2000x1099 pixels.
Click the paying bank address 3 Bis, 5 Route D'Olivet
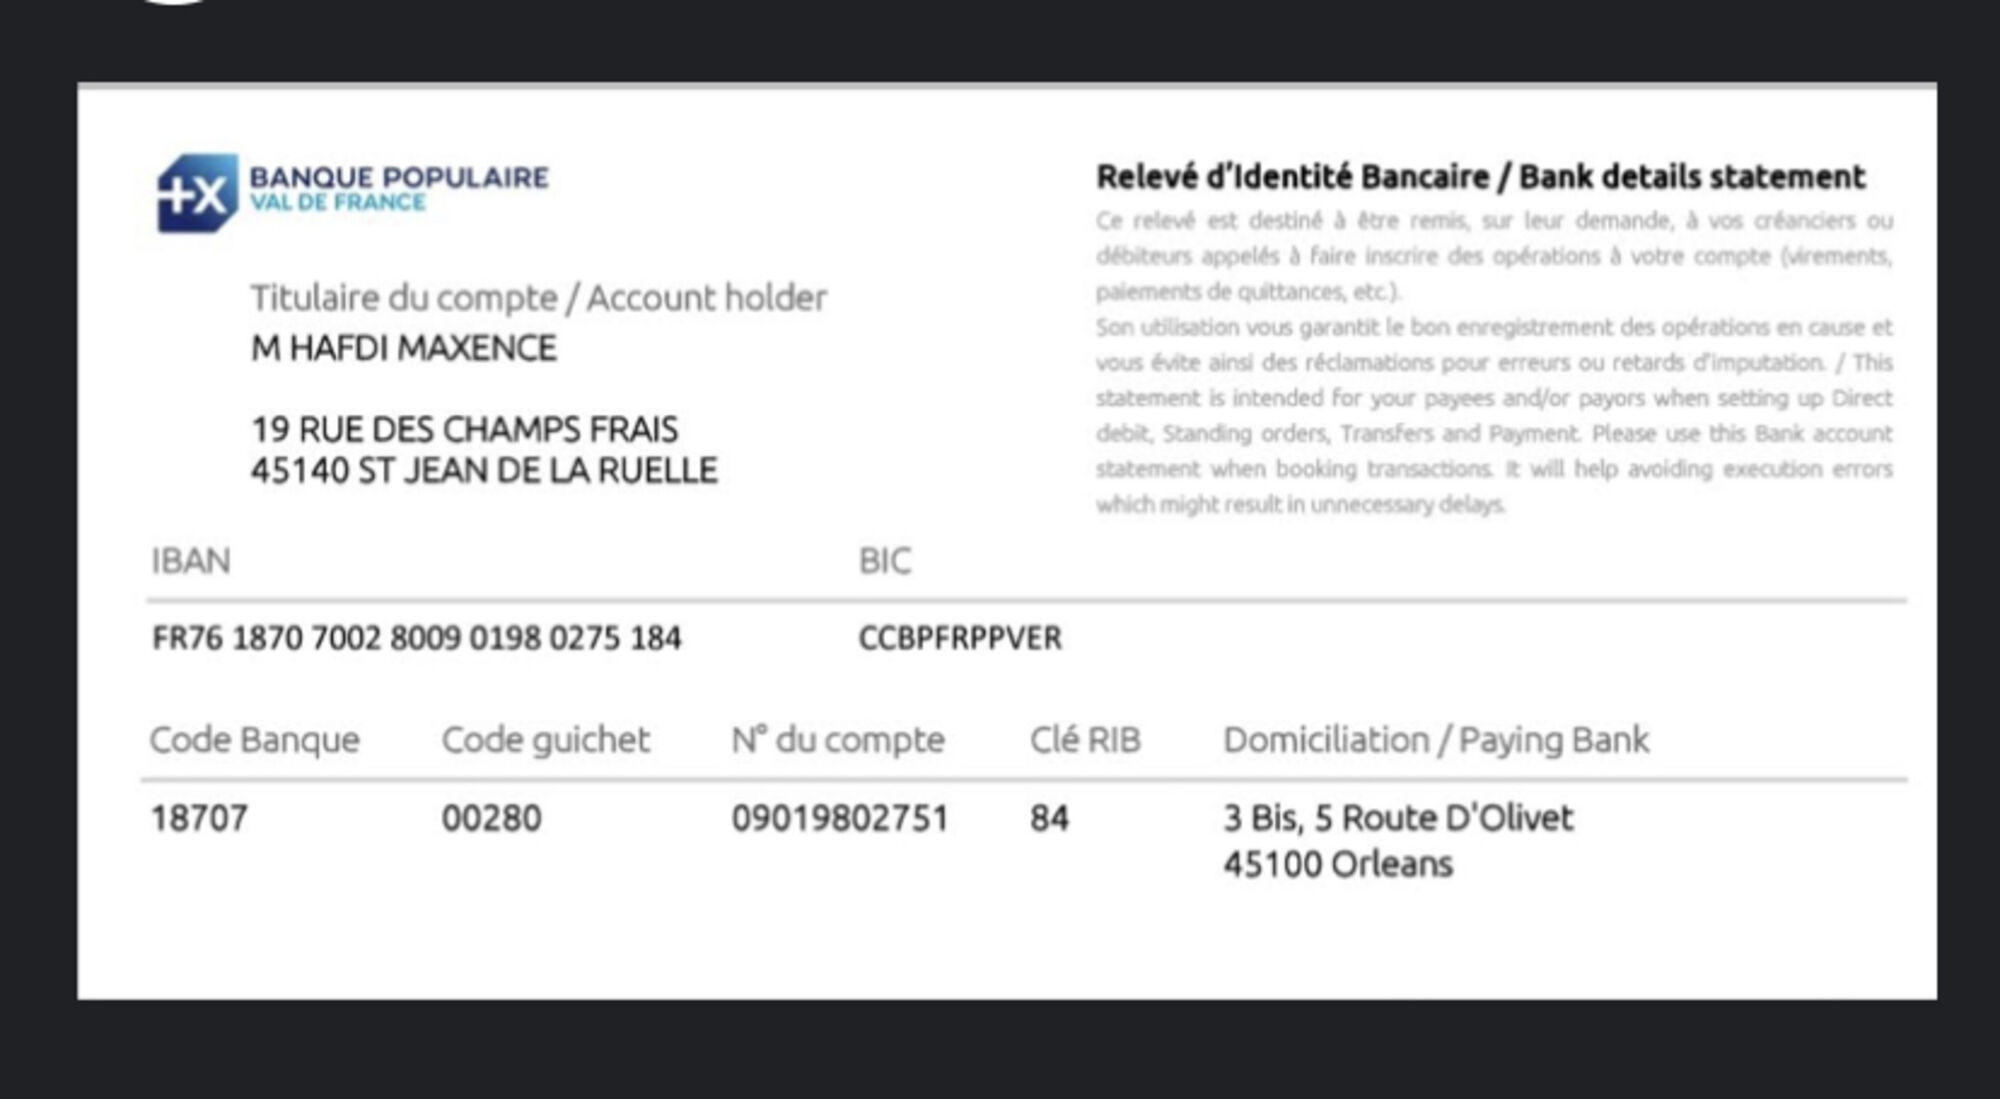[x=1398, y=819]
